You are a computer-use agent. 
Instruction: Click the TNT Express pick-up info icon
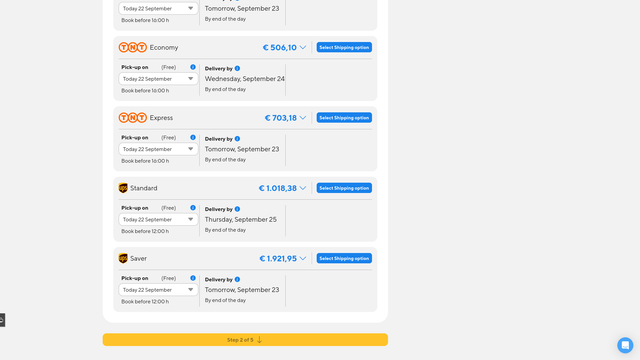click(x=193, y=138)
